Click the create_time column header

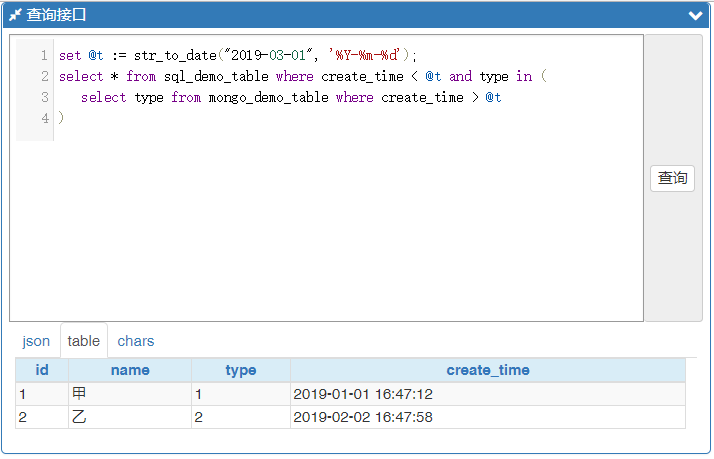(x=488, y=370)
